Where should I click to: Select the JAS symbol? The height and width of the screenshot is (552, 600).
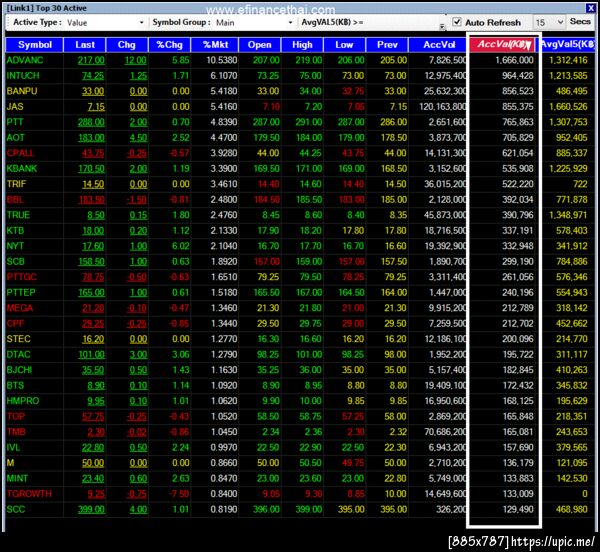(x=15, y=106)
